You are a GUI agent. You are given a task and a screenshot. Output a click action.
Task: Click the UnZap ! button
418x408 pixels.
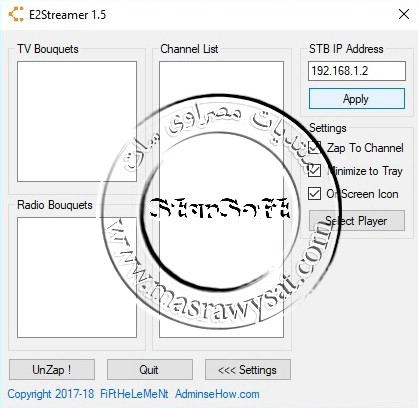[52, 369]
